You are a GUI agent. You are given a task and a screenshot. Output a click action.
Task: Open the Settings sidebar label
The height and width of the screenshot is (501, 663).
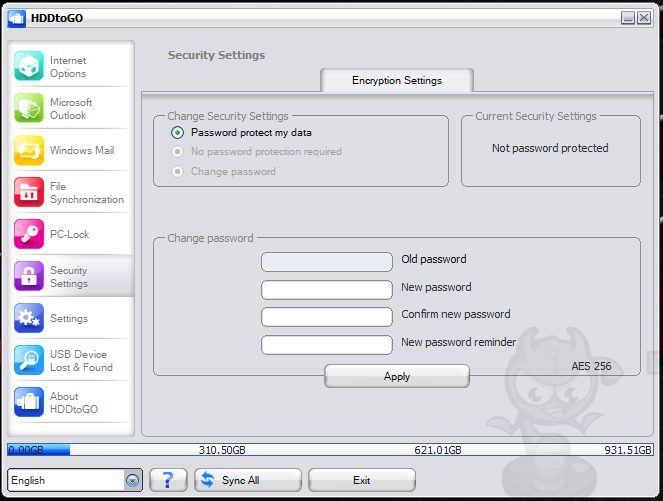click(x=69, y=318)
